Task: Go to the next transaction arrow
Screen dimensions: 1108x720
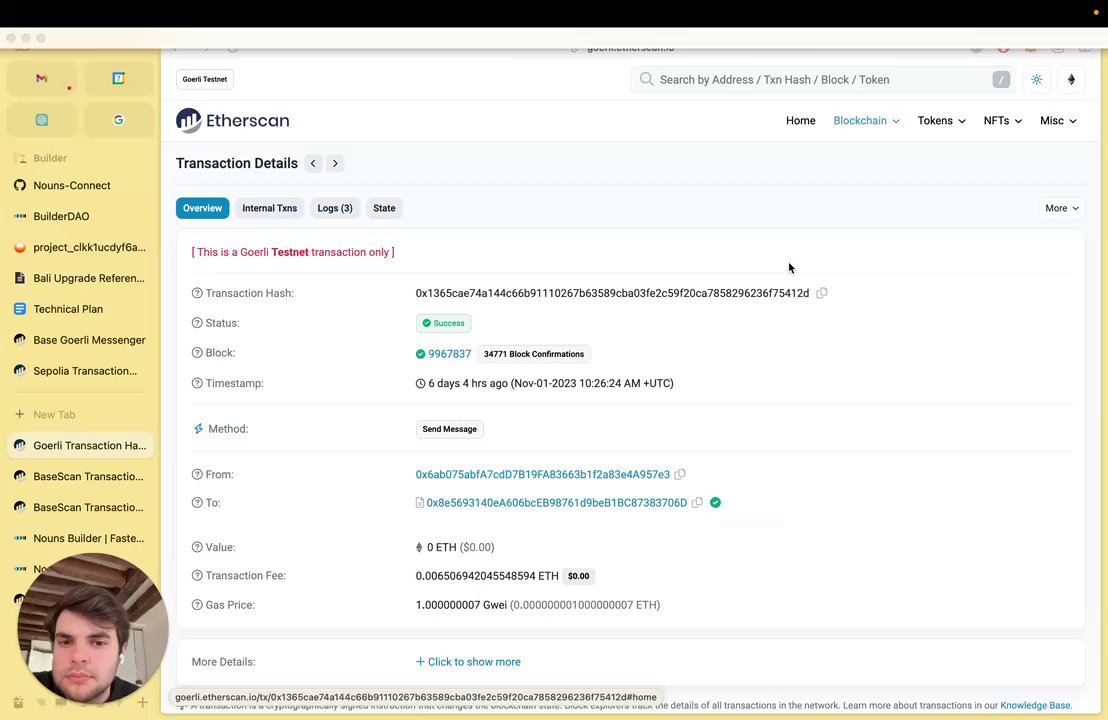Action: (335, 163)
